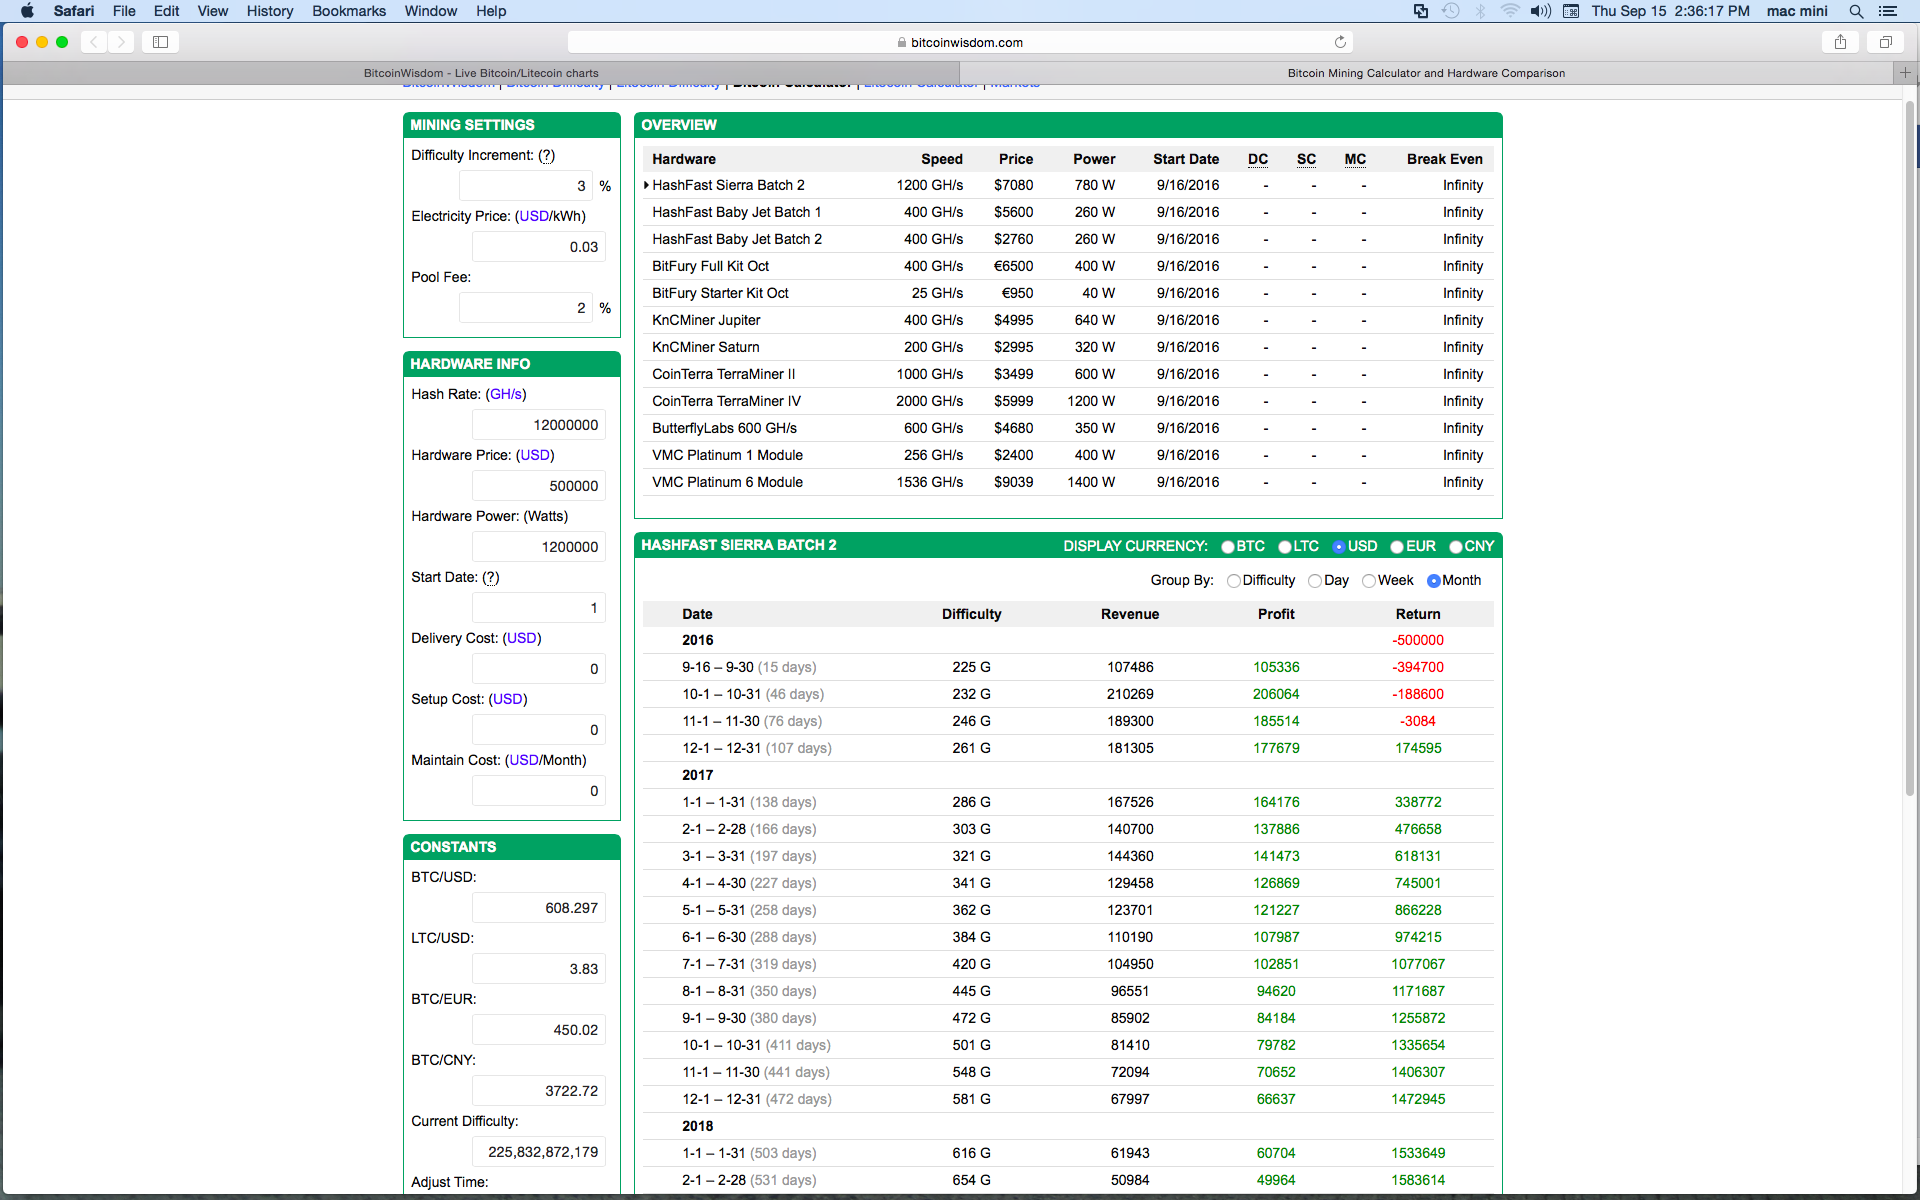
Task: Click the Break Even column header
Action: (1444, 159)
